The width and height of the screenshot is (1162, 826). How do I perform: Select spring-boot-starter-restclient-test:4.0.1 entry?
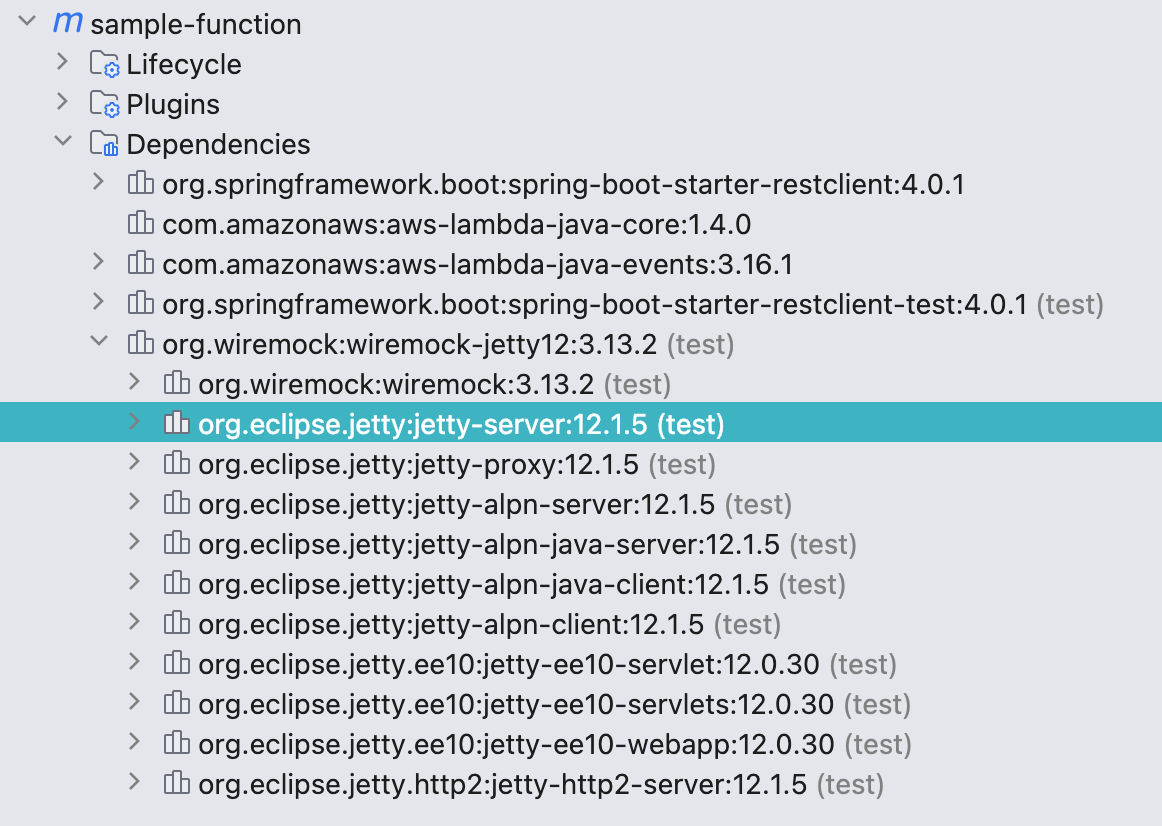[x=594, y=304]
